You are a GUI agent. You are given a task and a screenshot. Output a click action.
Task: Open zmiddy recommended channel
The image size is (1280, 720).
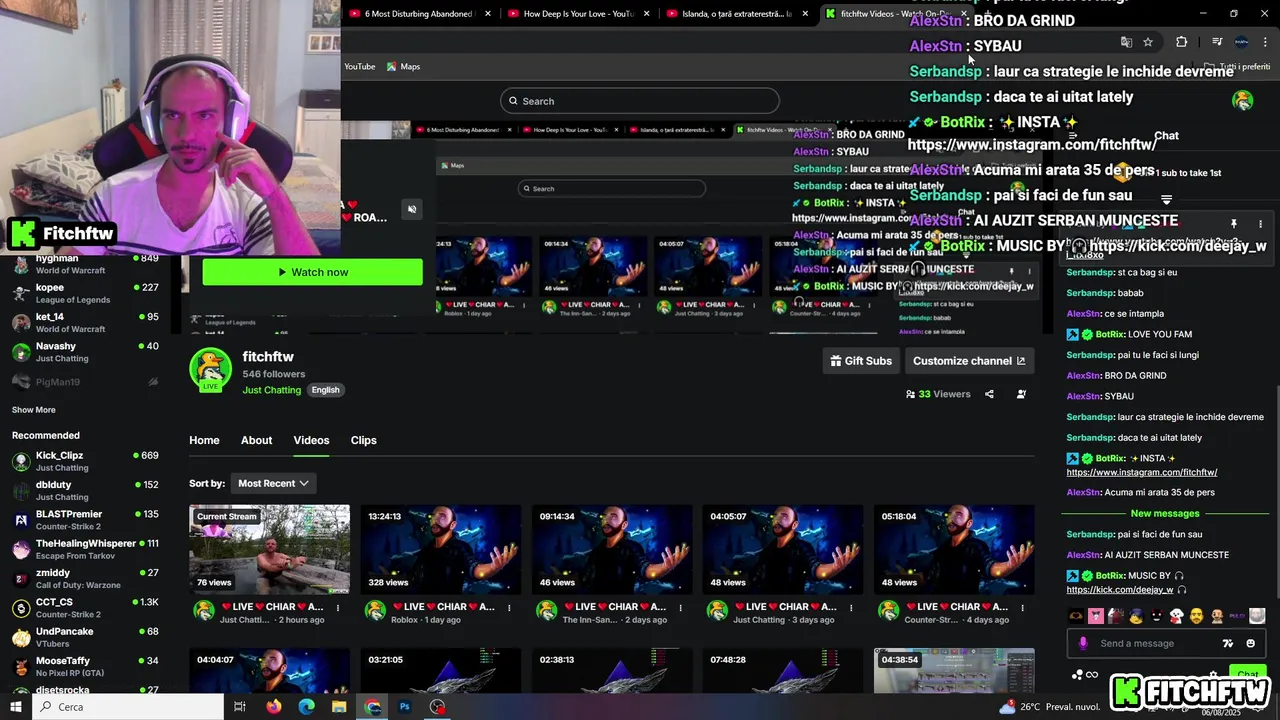pyautogui.click(x=85, y=578)
